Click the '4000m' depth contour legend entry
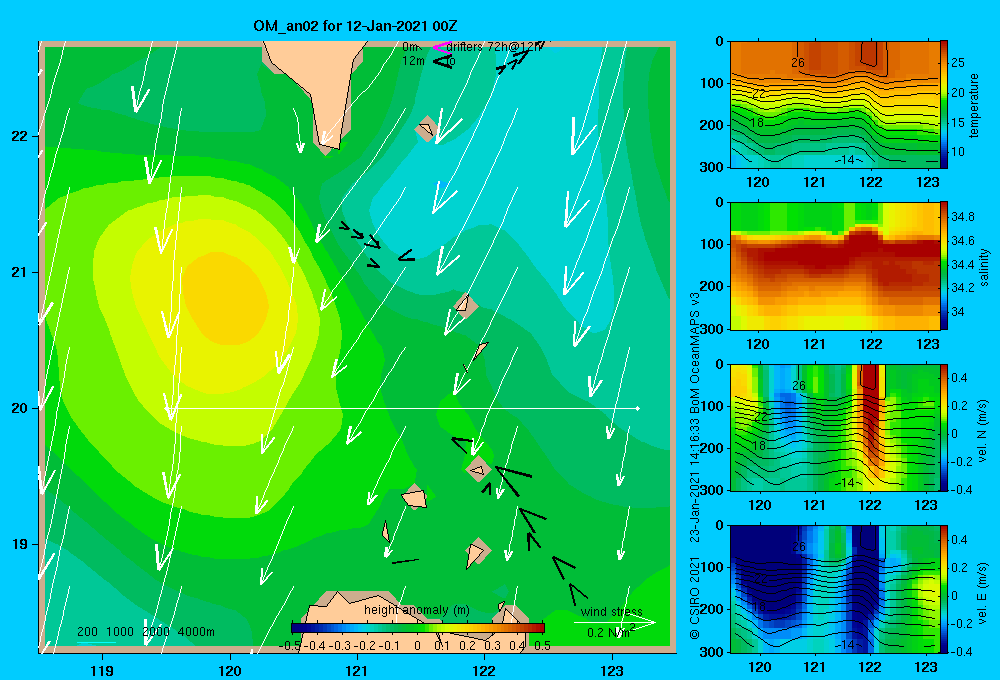 pyautogui.click(x=196, y=632)
